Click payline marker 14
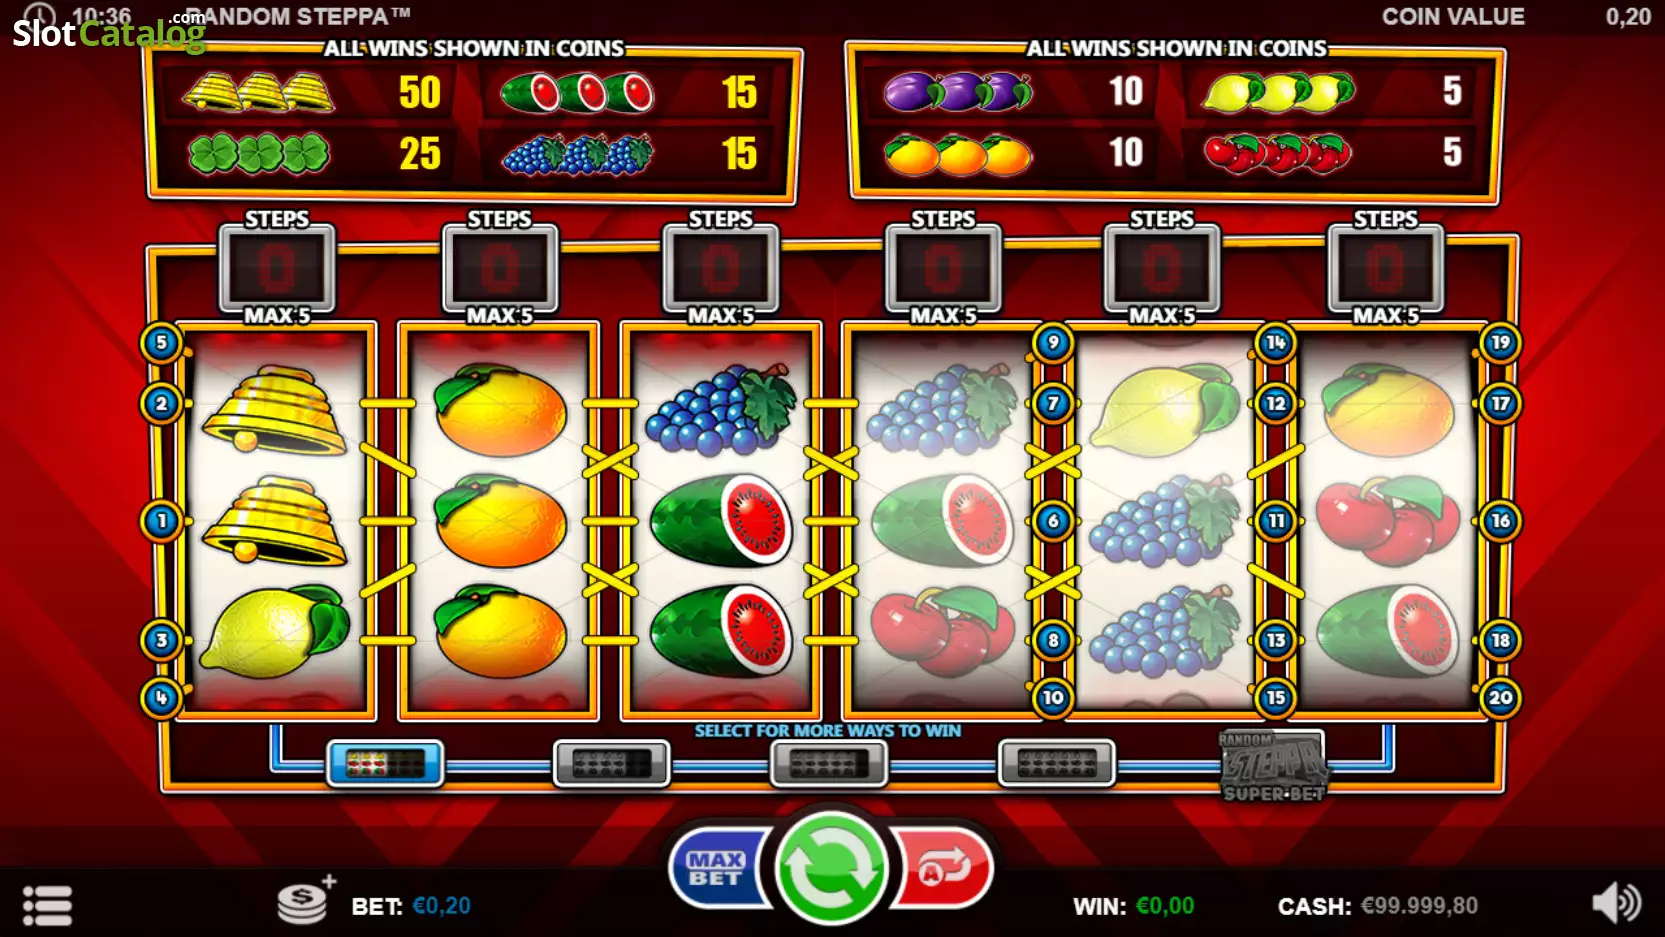The image size is (1665, 937). click(x=1275, y=343)
